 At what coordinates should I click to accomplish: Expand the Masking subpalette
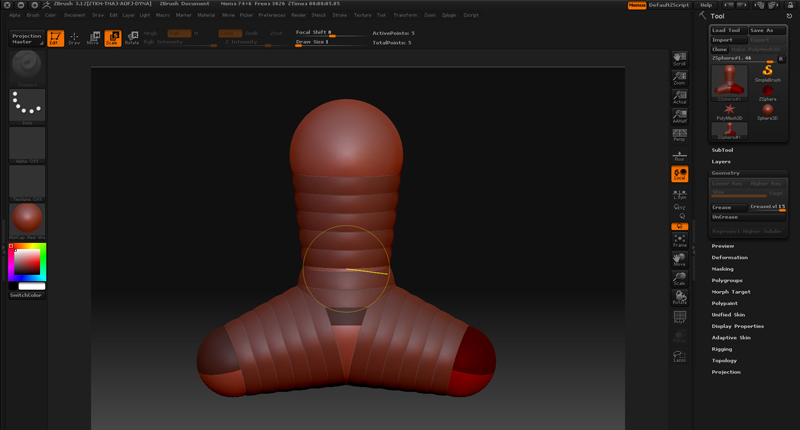[723, 269]
